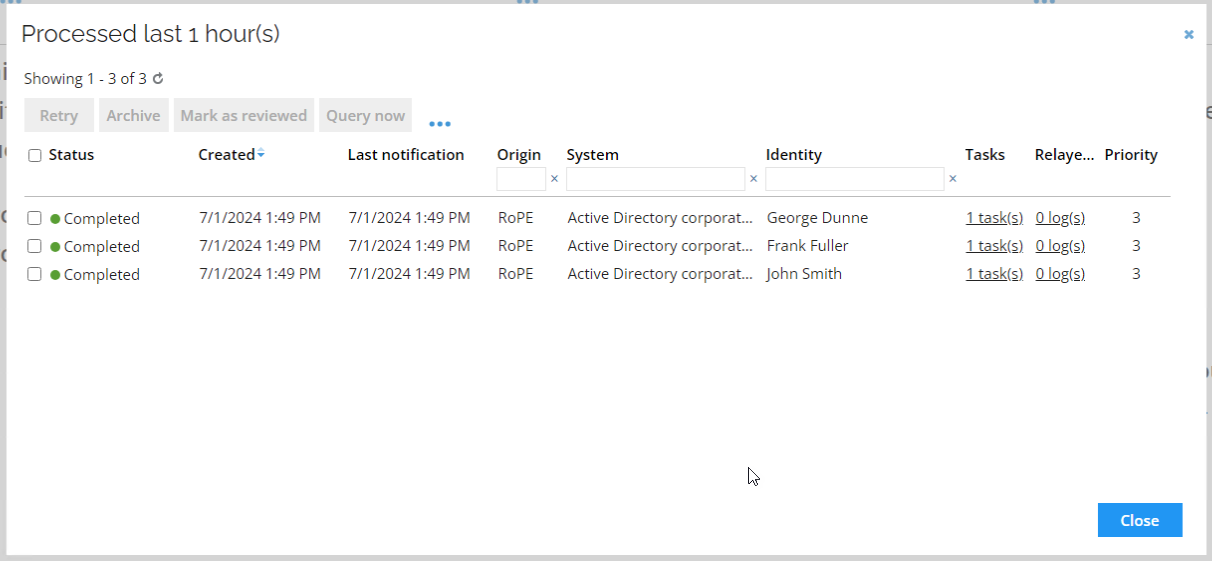
Task: Open 1 task(s) link for John Smith
Action: click(994, 274)
